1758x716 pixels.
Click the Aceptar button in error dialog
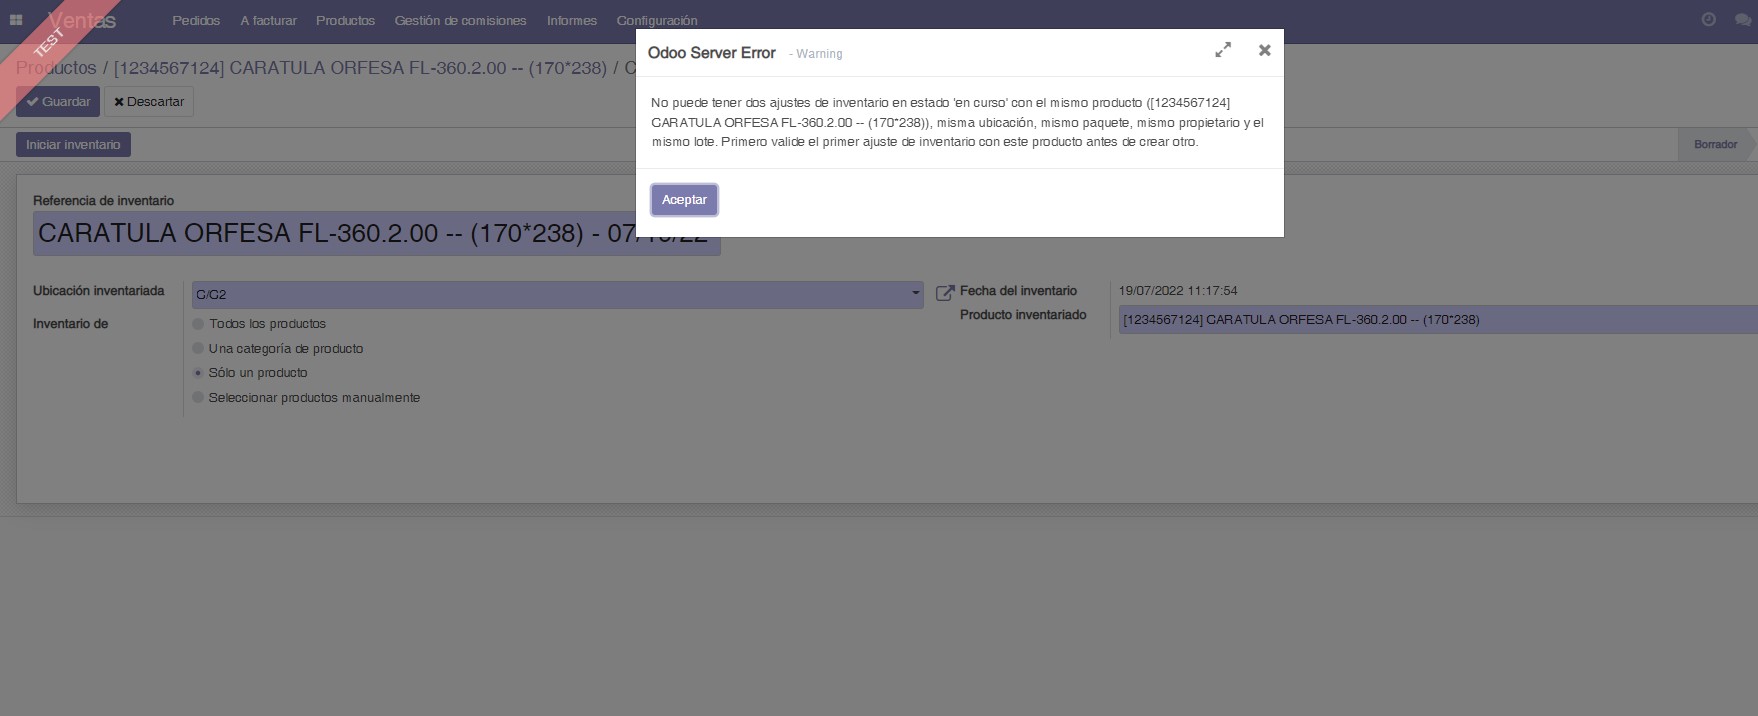click(684, 200)
